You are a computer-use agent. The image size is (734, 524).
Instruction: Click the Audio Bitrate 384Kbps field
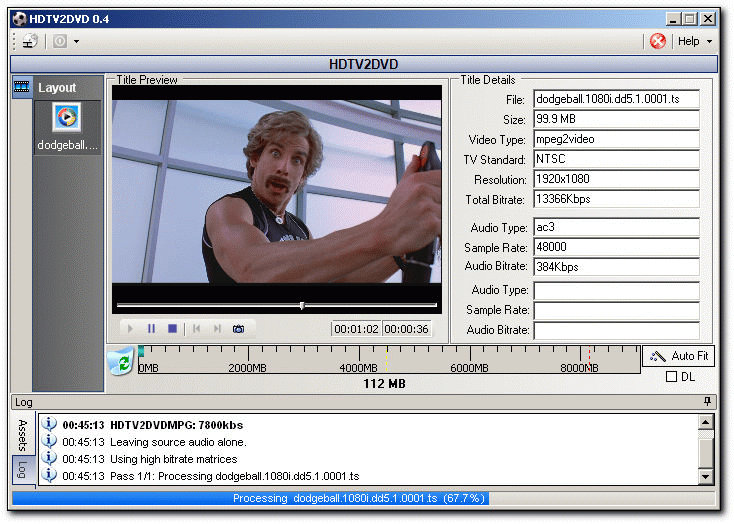tap(616, 267)
